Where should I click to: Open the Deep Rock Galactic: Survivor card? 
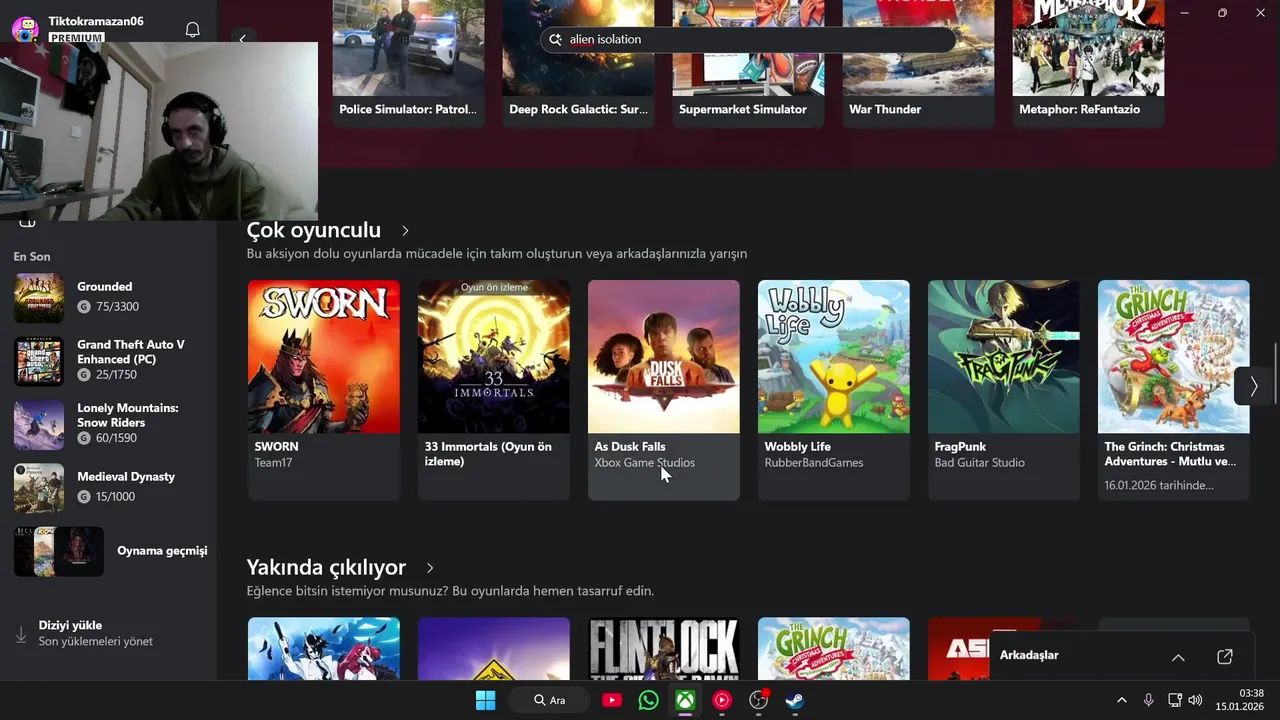tap(579, 63)
